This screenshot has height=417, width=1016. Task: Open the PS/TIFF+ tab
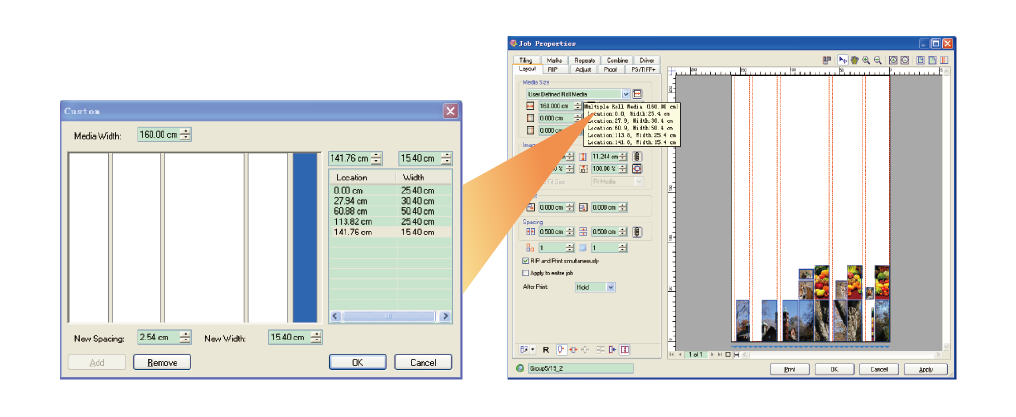pyautogui.click(x=643, y=69)
